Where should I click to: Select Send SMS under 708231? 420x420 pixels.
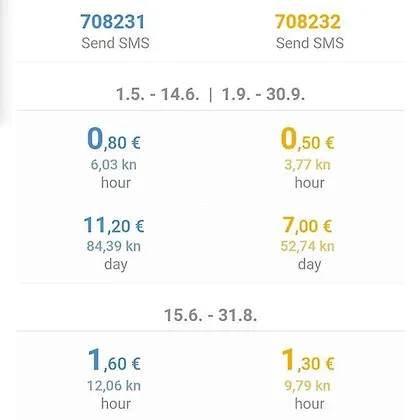[x=115, y=43]
